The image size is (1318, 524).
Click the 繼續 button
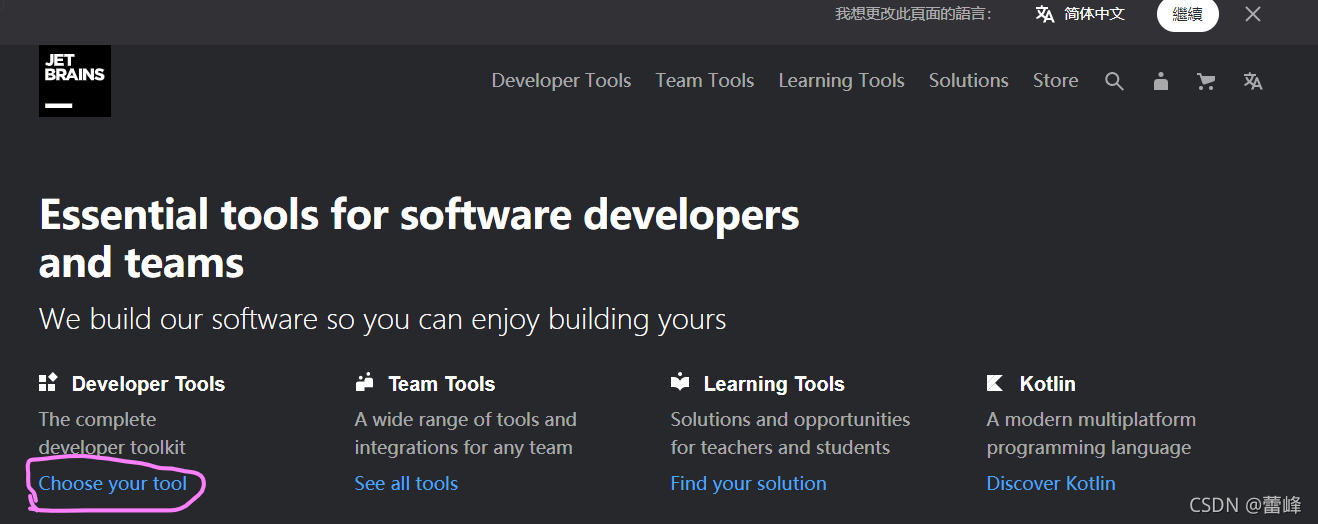[1187, 14]
